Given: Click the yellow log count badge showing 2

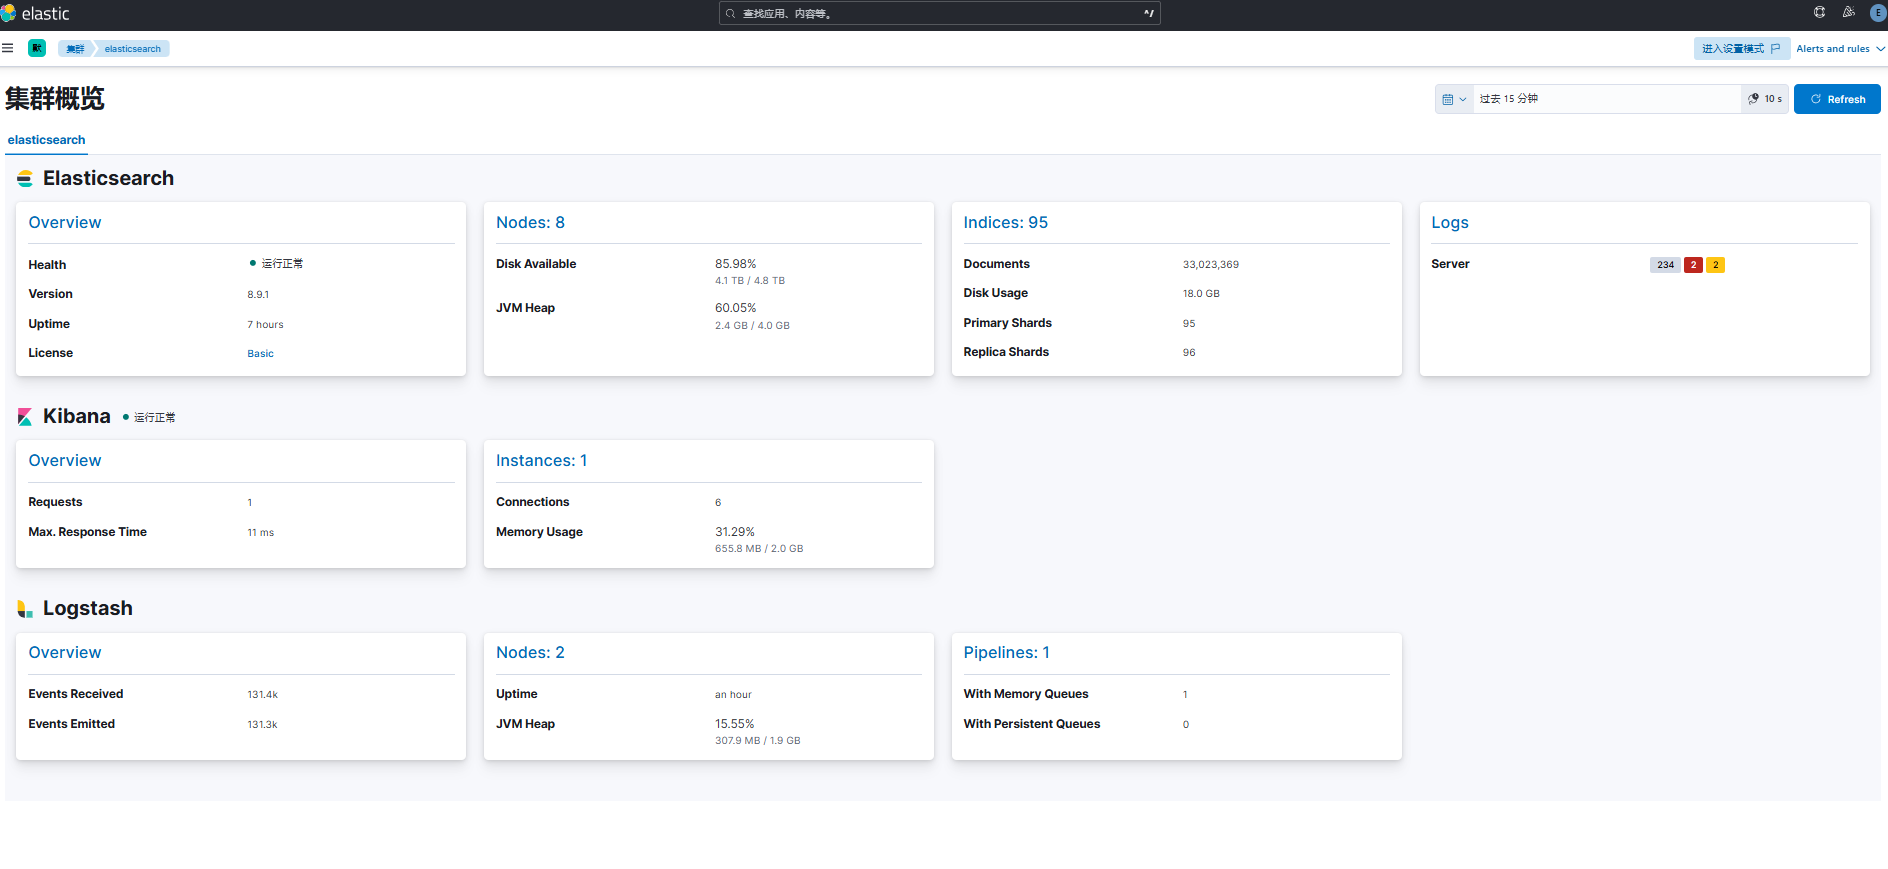Looking at the screenshot, I should tap(1715, 265).
